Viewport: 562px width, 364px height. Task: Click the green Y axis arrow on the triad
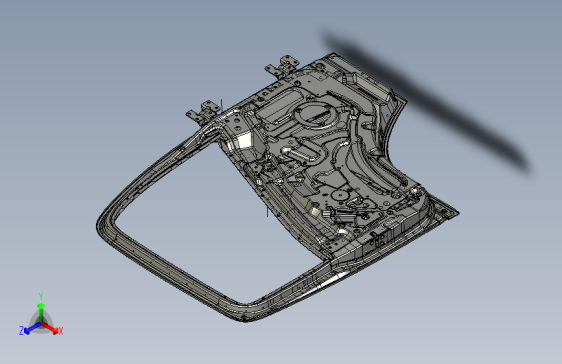41,312
